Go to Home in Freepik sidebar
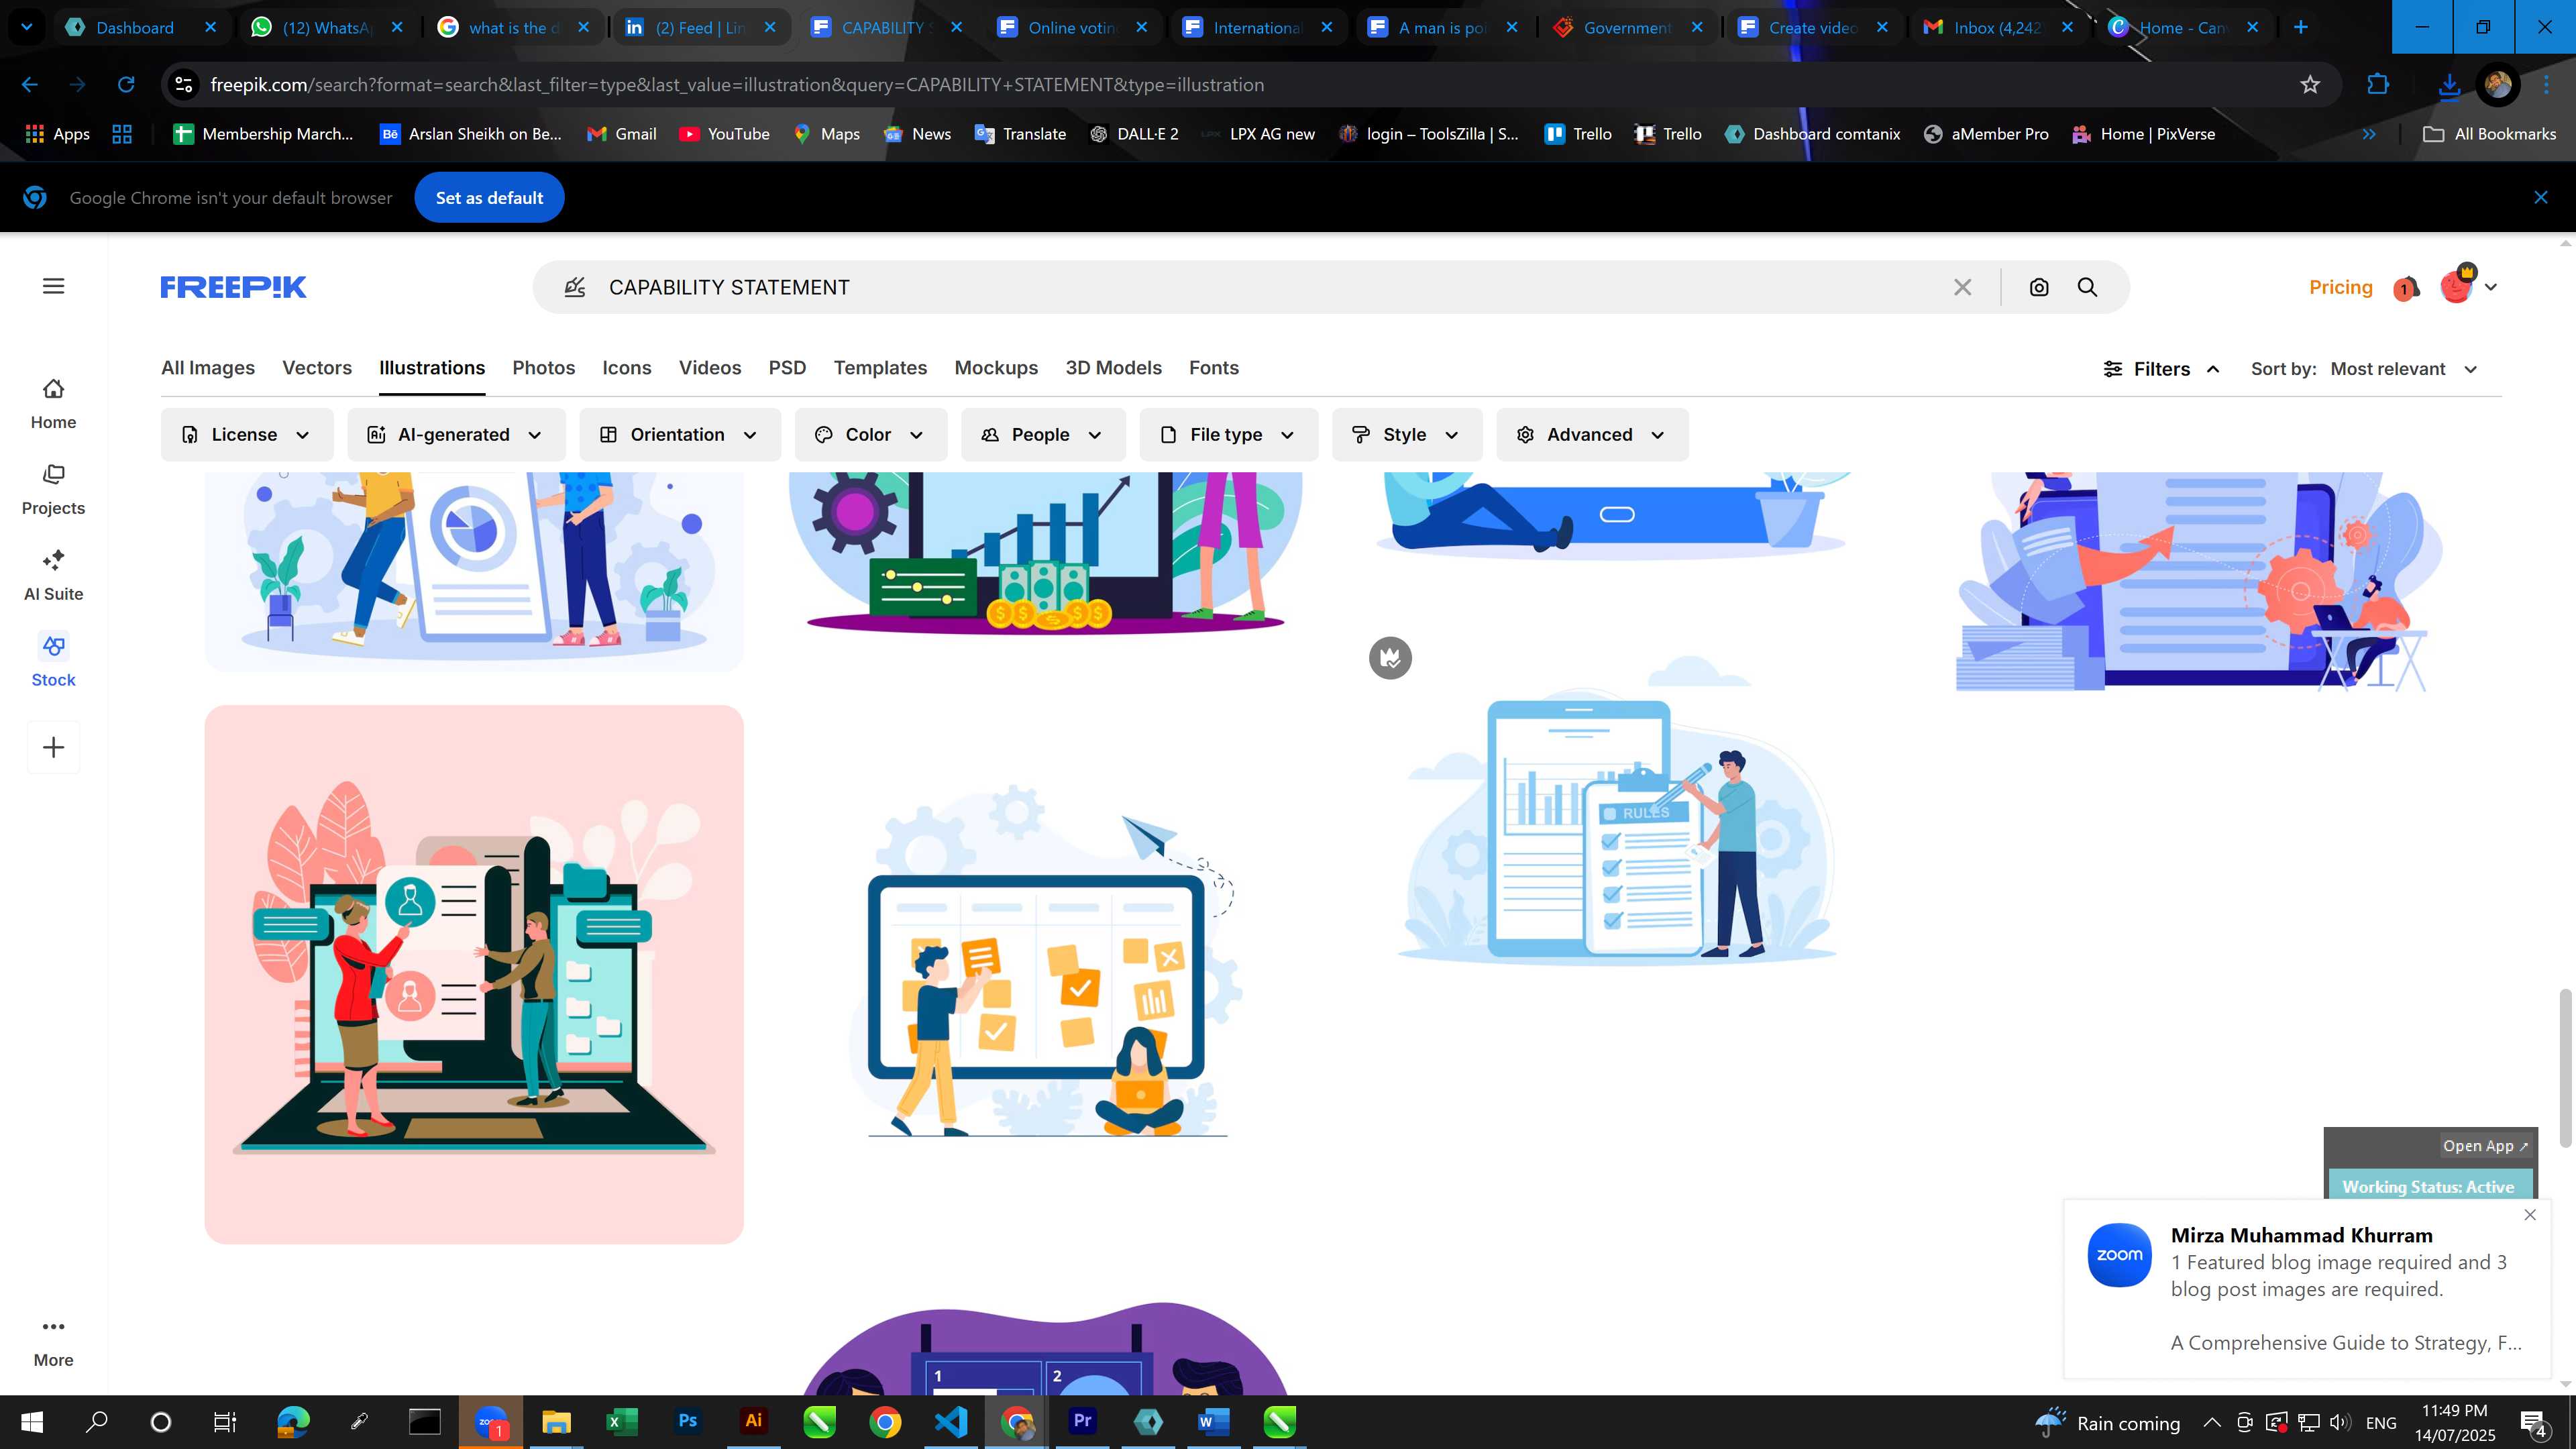 tap(53, 404)
